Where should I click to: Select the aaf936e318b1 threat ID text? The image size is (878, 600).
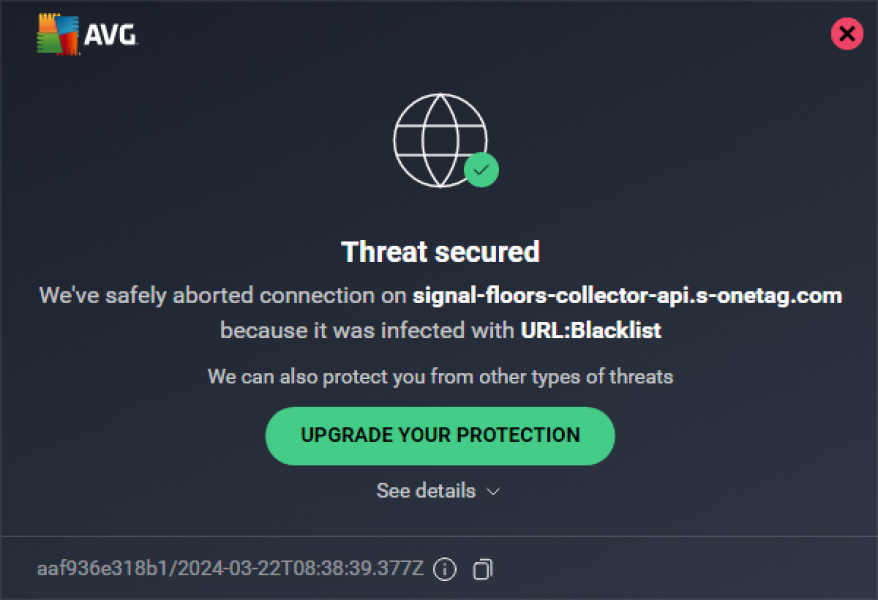coord(92,569)
